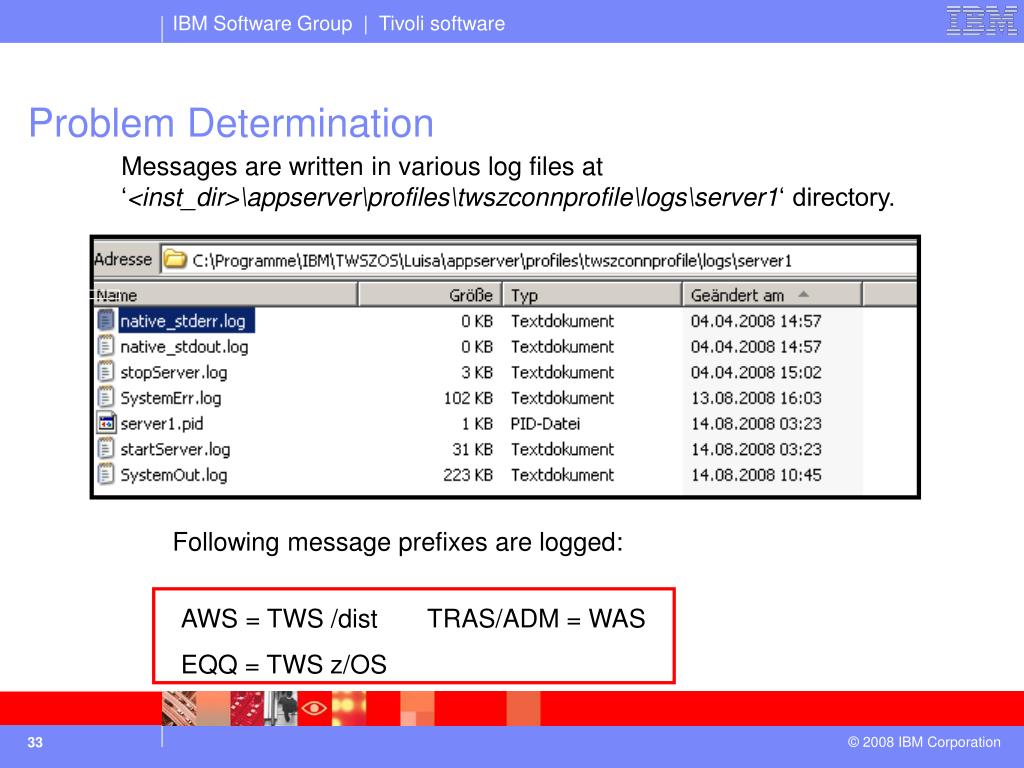Select SystemOut.log file name
Screen dimensions: 1024x768
(x=174, y=475)
